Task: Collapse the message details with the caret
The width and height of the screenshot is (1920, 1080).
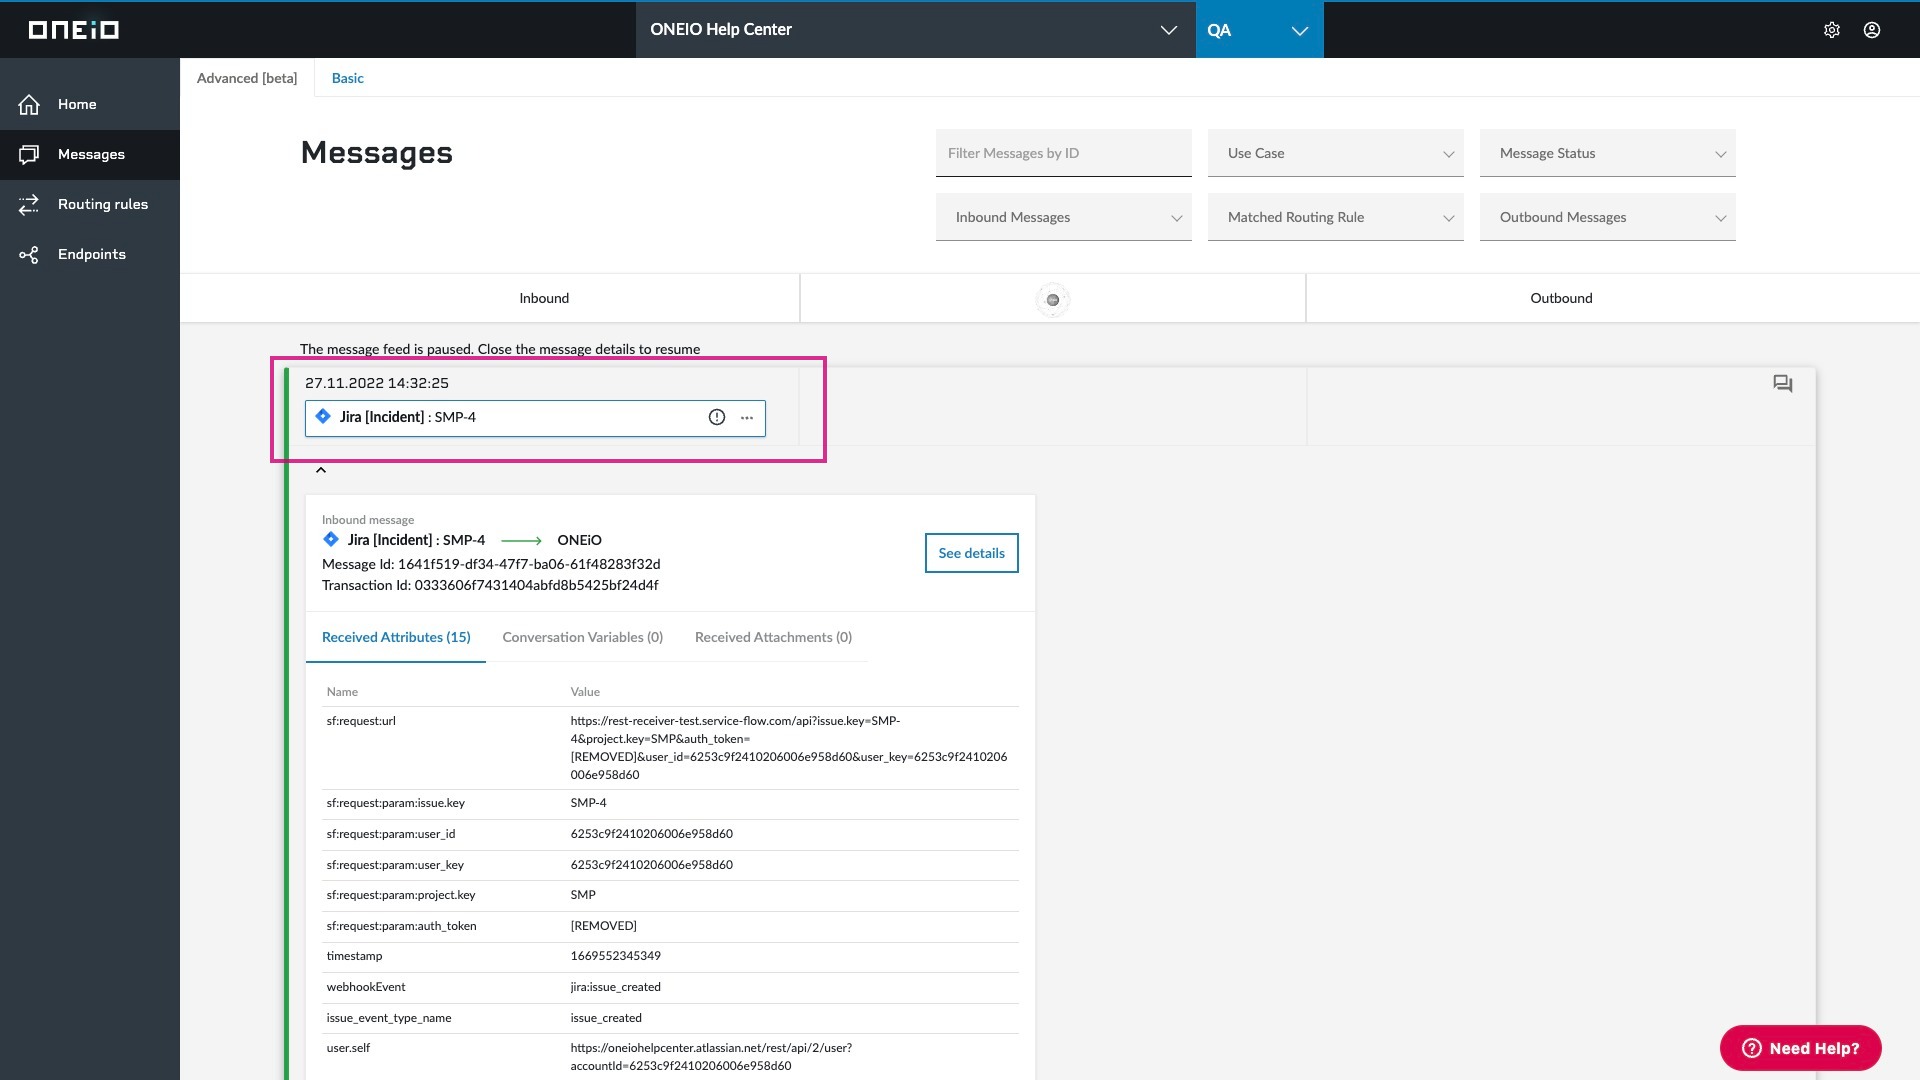Action: [x=321, y=470]
